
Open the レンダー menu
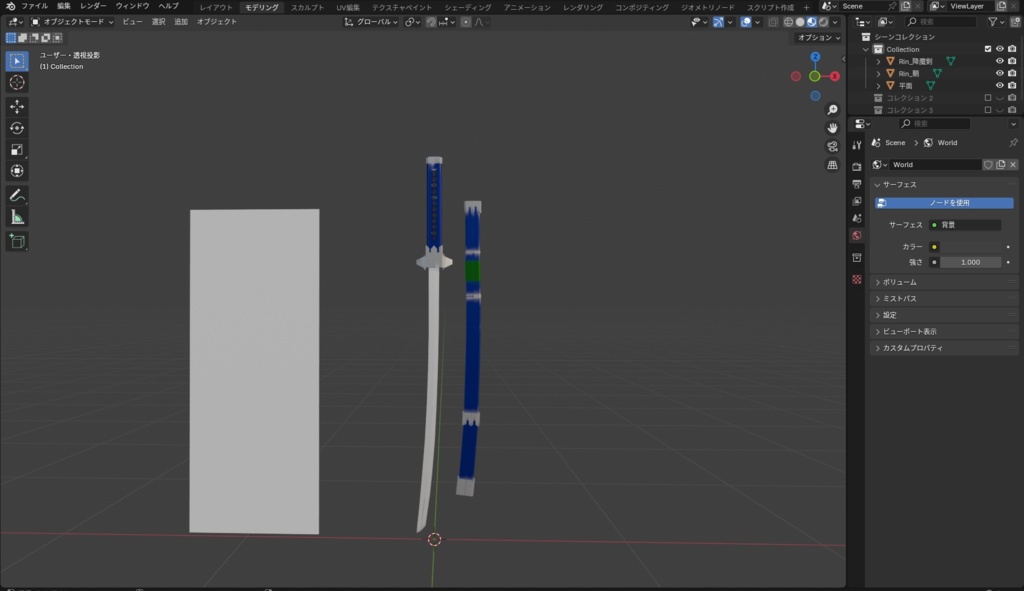coord(93,6)
